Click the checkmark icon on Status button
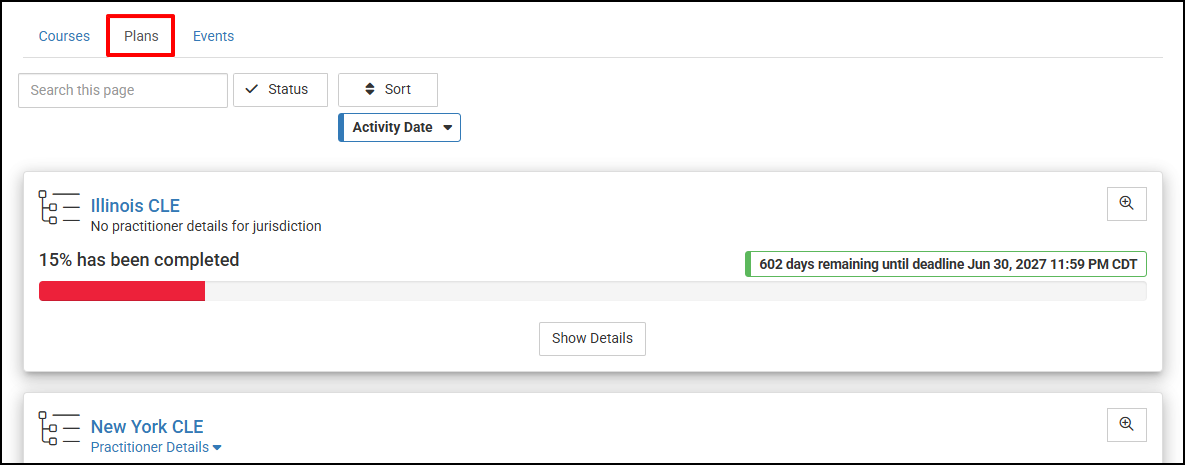 (x=252, y=89)
